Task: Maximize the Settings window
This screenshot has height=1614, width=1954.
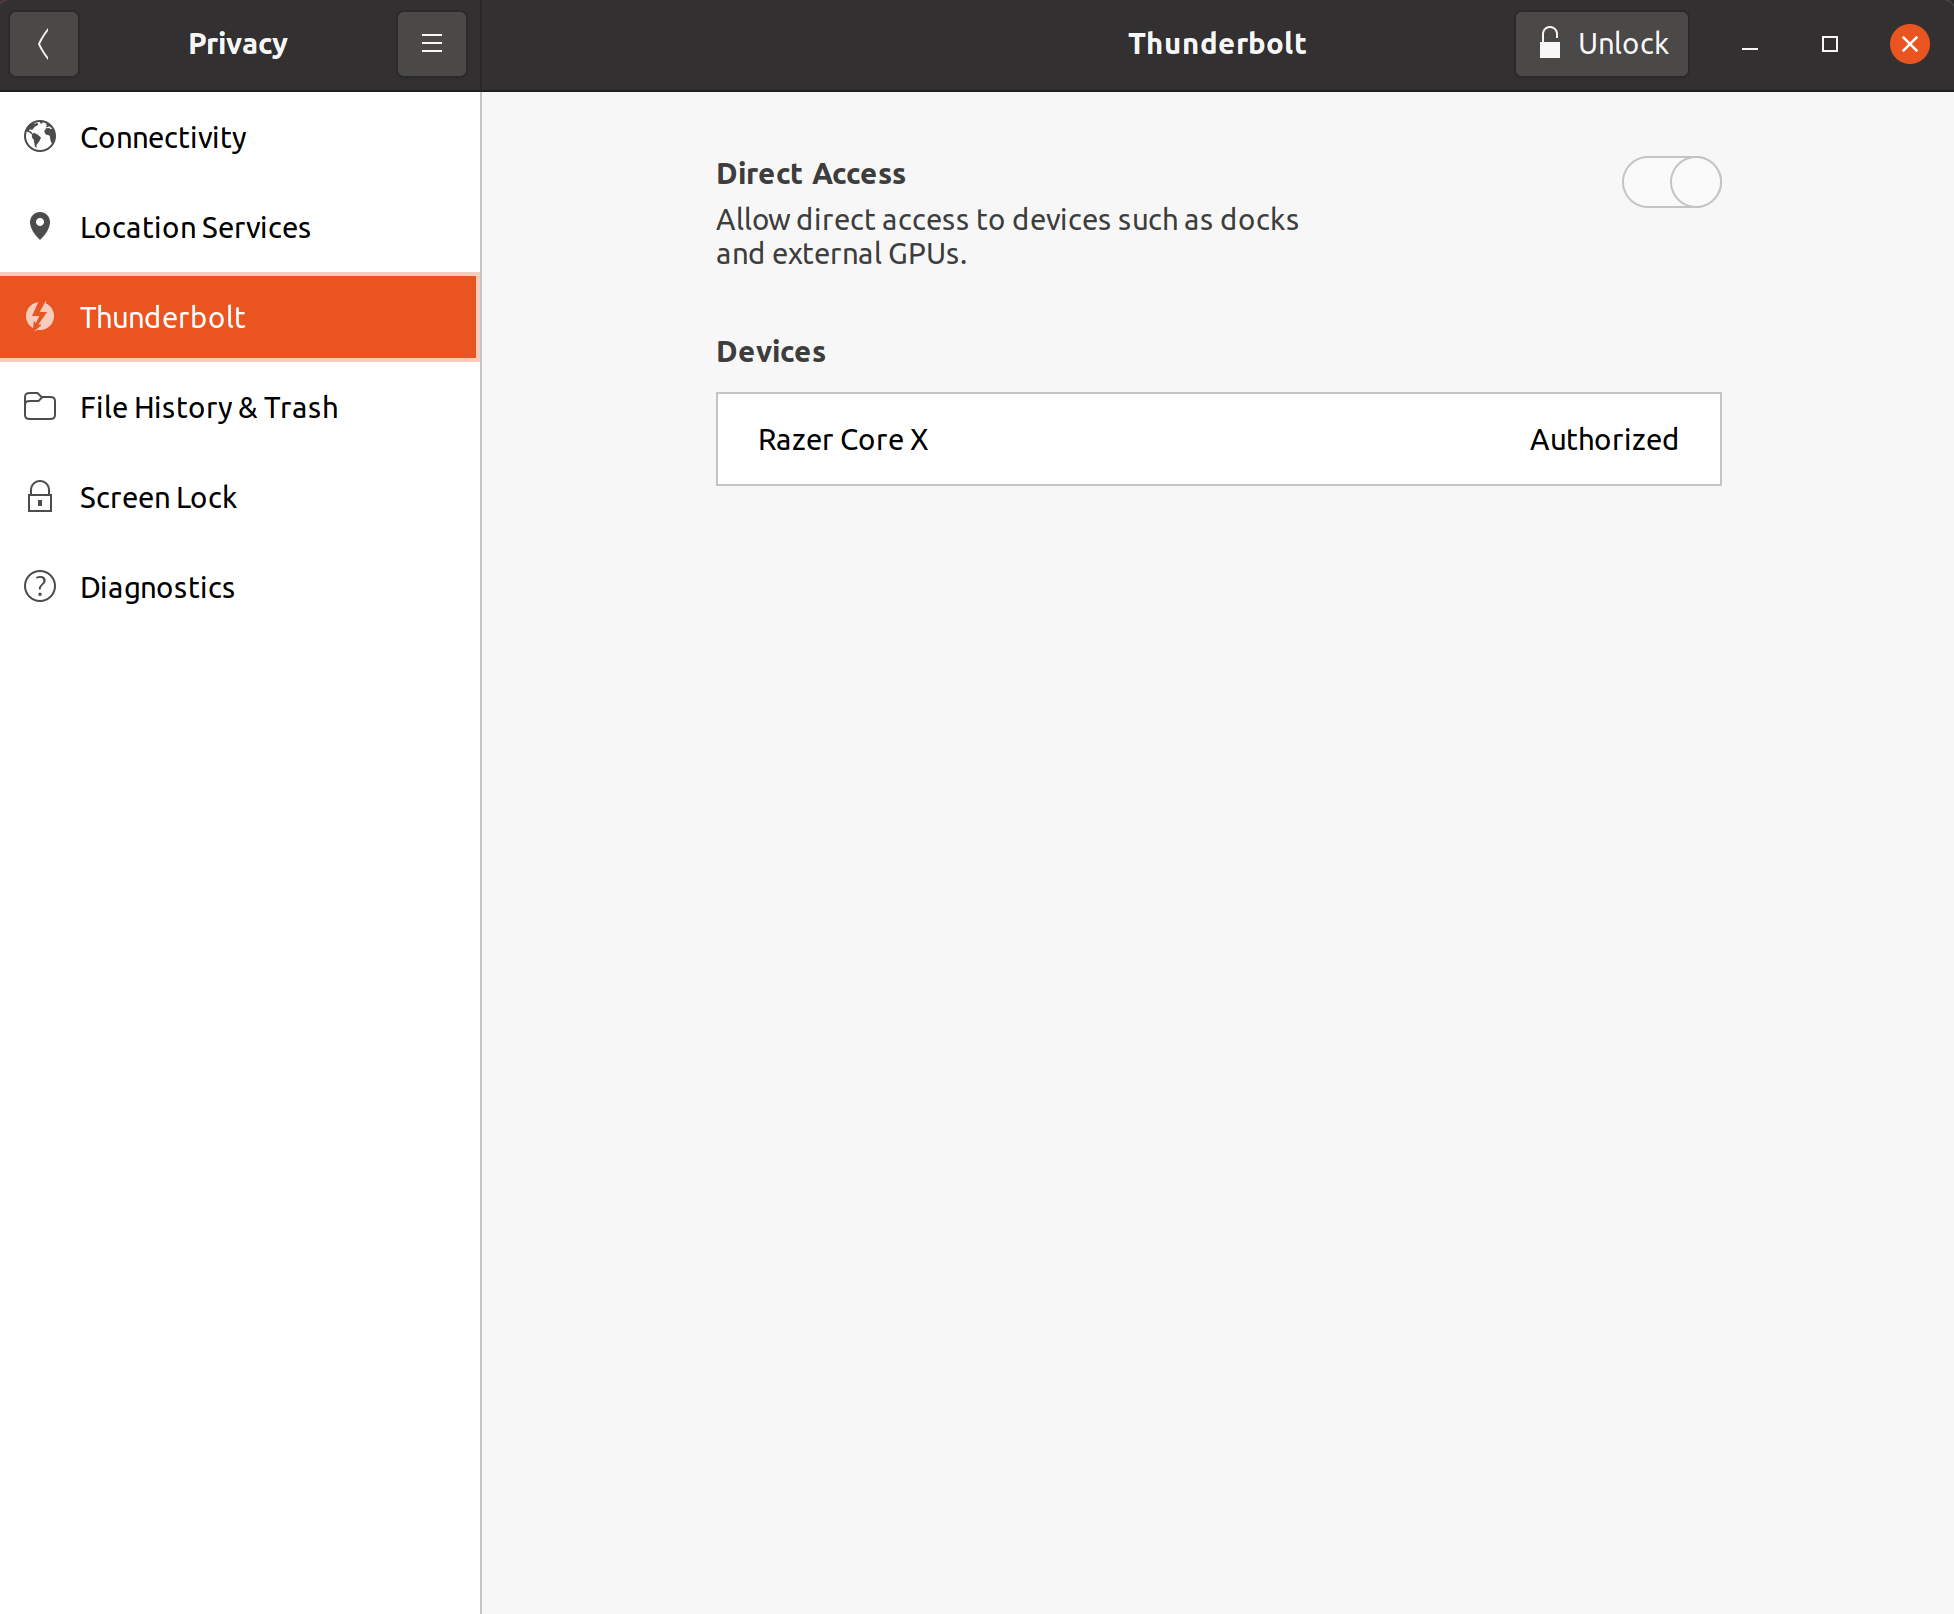Action: click(x=1830, y=44)
